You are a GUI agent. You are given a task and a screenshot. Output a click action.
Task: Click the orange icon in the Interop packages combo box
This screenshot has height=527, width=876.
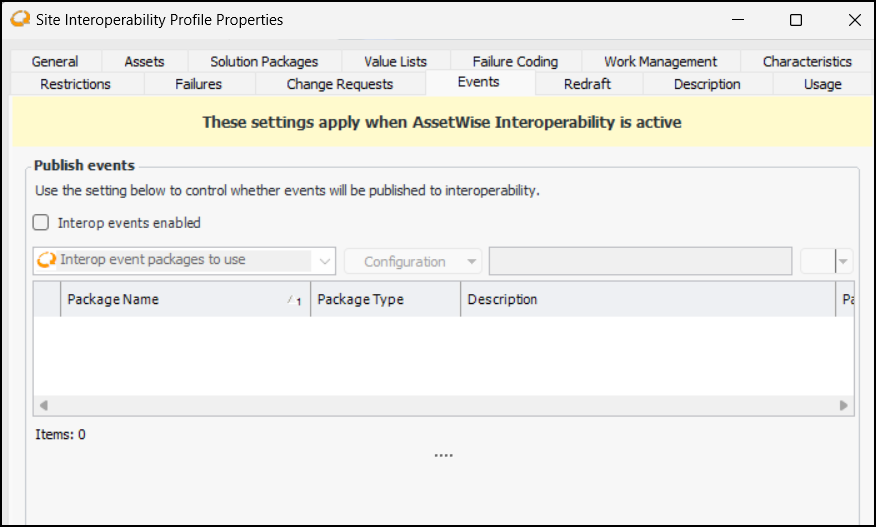[x=47, y=260]
